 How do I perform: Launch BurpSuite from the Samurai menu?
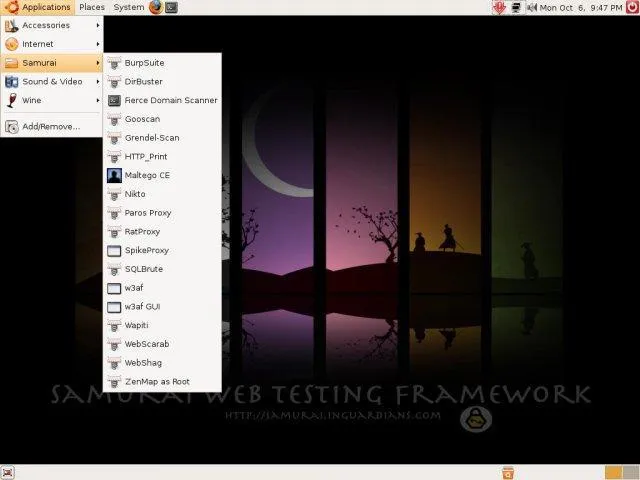[x=144, y=63]
